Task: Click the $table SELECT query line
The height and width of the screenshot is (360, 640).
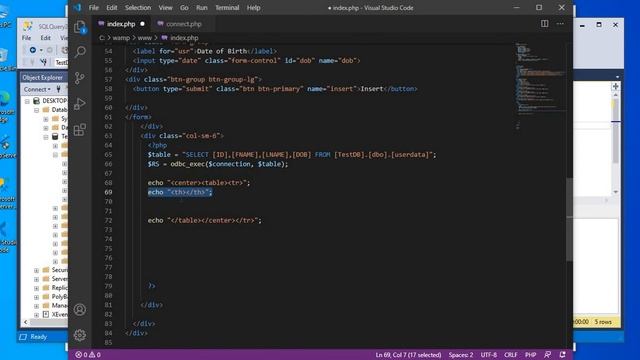Action: tap(292, 155)
